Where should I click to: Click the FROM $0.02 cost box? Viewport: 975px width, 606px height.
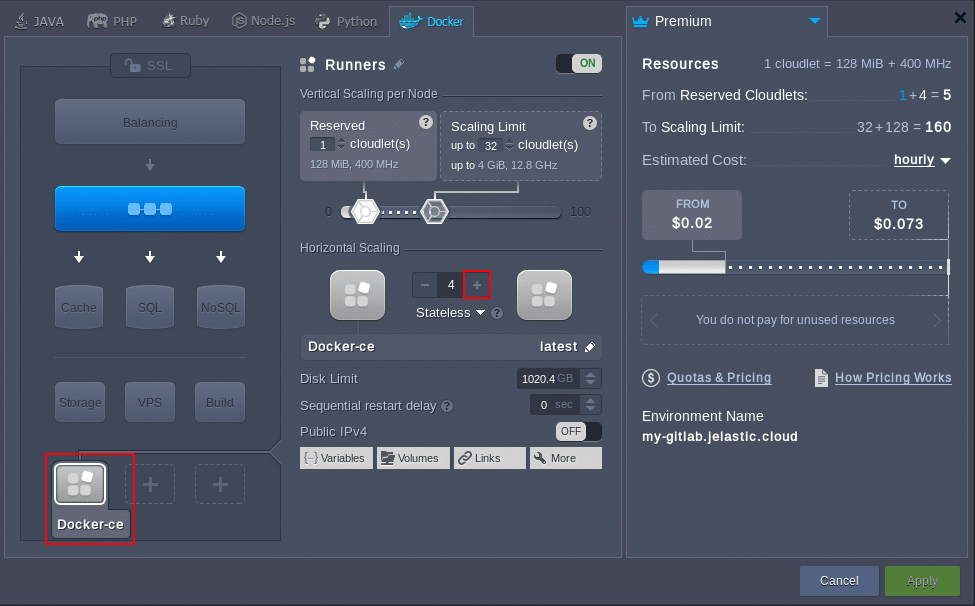click(x=692, y=214)
